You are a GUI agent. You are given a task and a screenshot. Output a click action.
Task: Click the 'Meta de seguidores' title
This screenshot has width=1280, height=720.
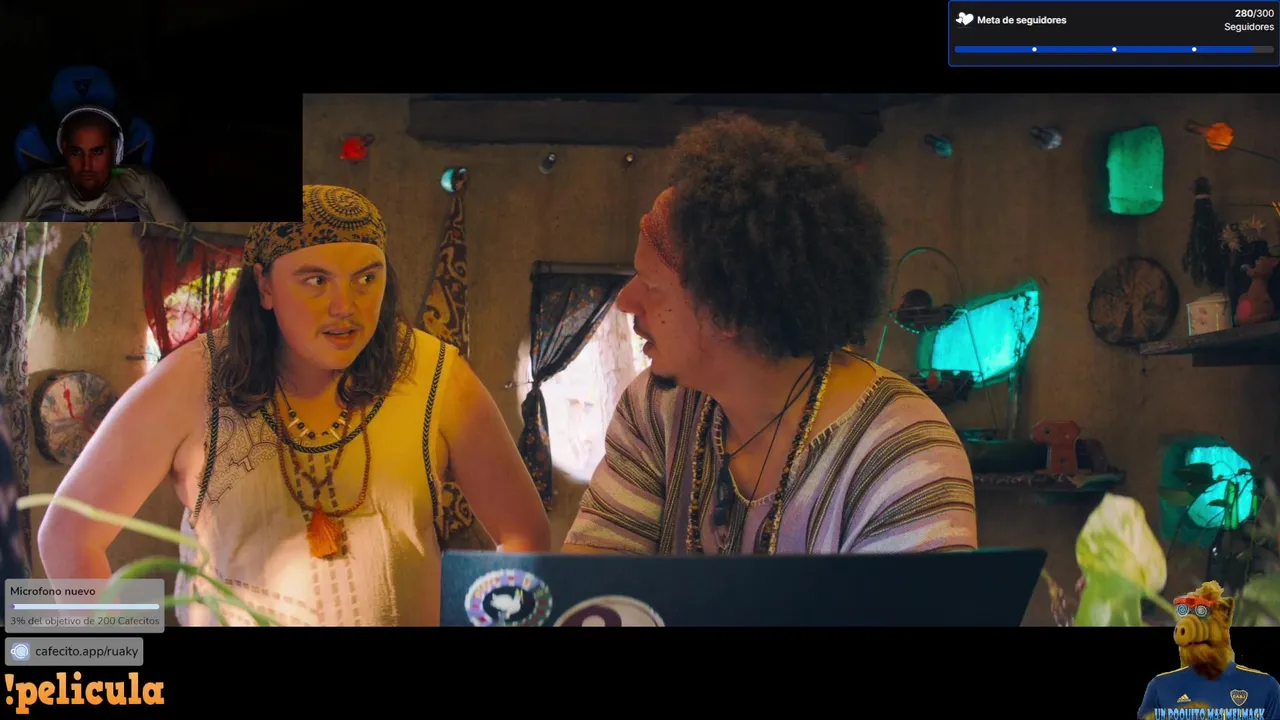pyautogui.click(x=1021, y=20)
